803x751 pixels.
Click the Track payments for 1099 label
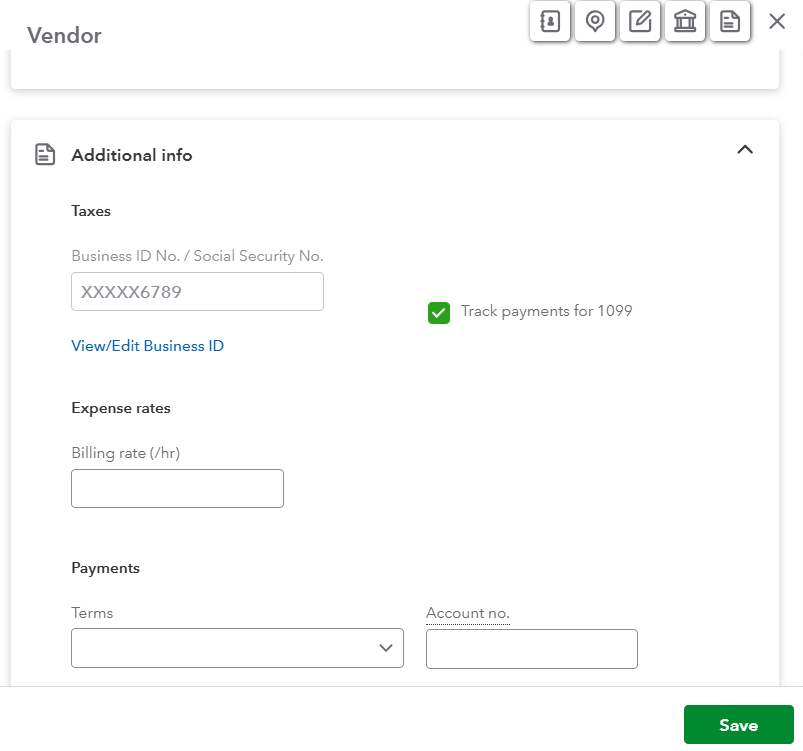[546, 311]
